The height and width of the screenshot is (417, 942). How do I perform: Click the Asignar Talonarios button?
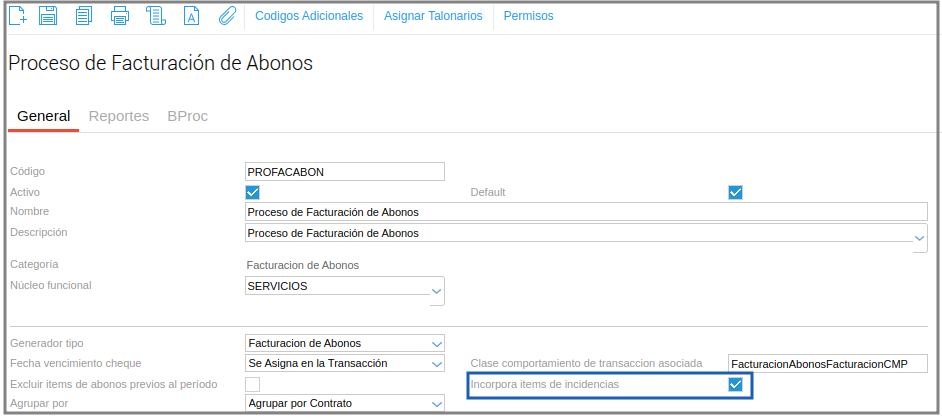pyautogui.click(x=433, y=16)
